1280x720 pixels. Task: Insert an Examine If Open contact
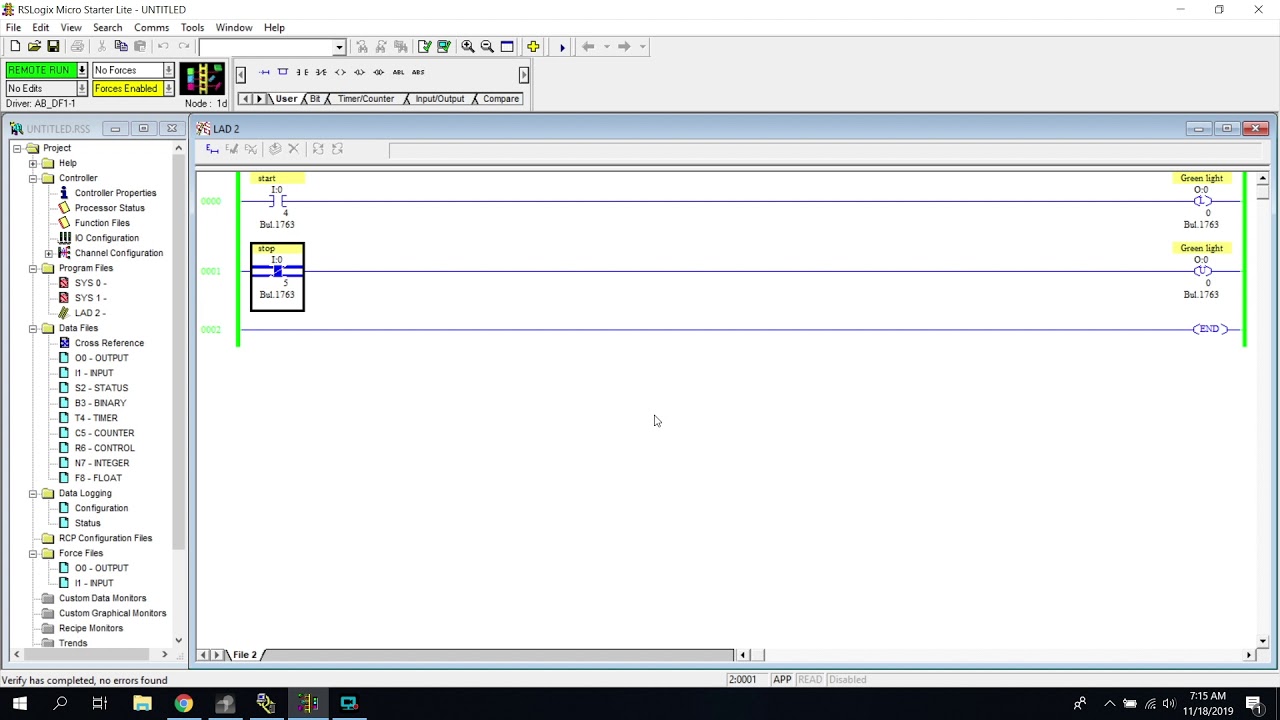click(x=321, y=72)
